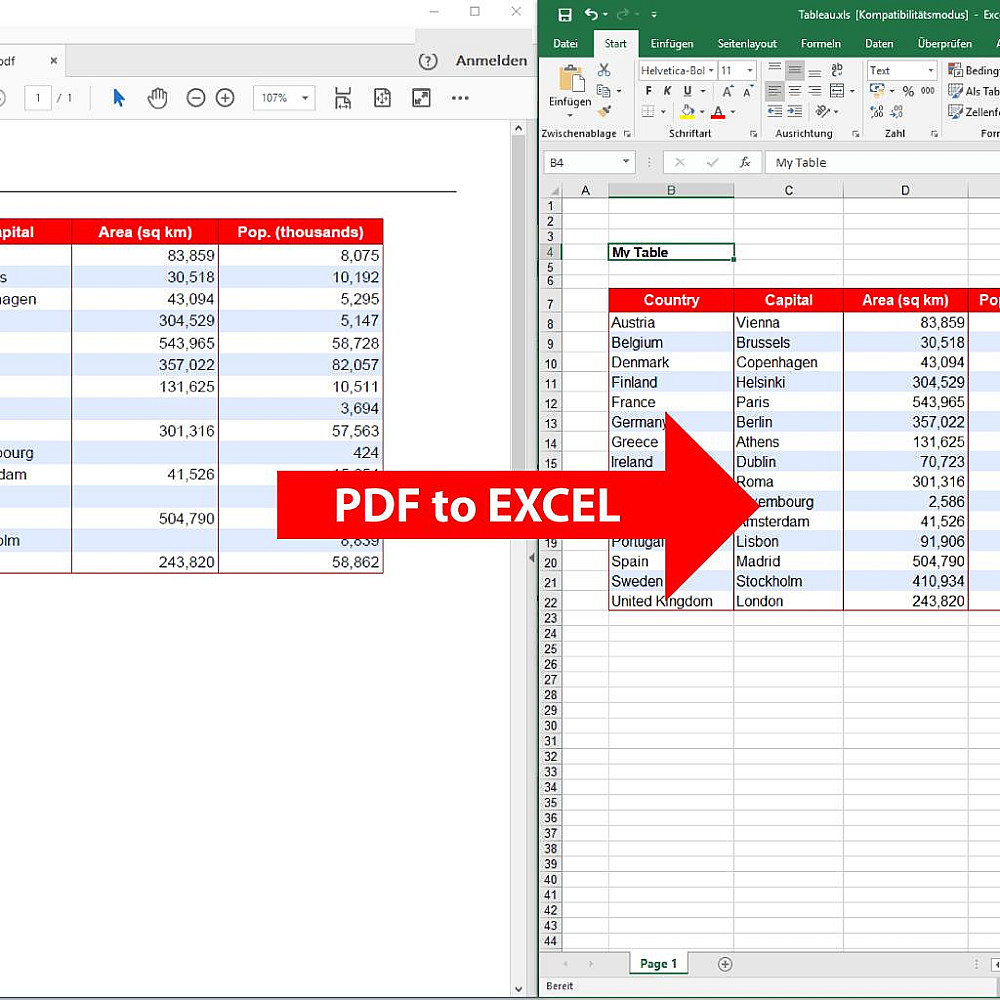The image size is (1000, 1000).
Task: Expand the Ausrichtung dialog launcher
Action: pos(855,134)
